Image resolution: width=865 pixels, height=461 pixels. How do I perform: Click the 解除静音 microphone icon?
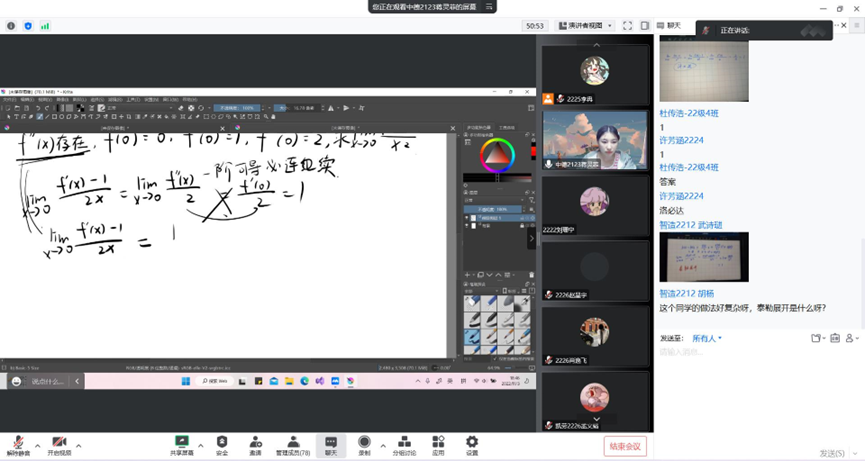click(18, 442)
